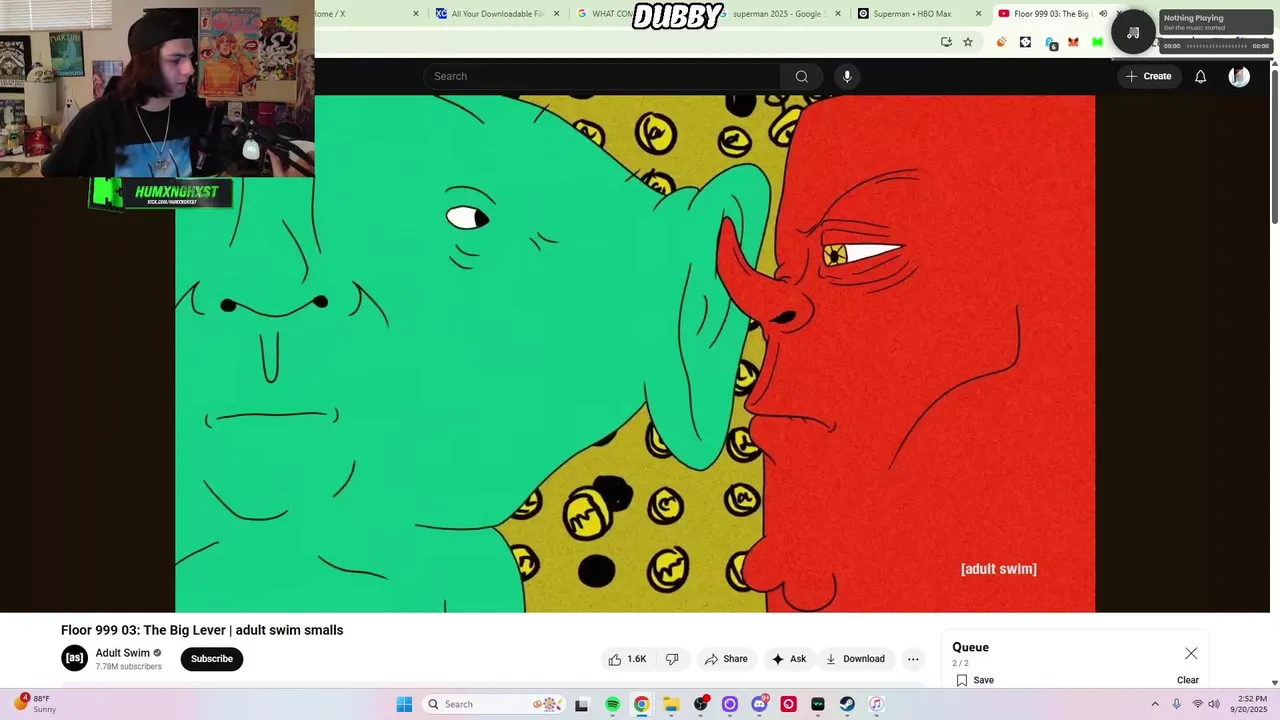
Task: Save the queue with bookmark icon
Action: click(975, 680)
